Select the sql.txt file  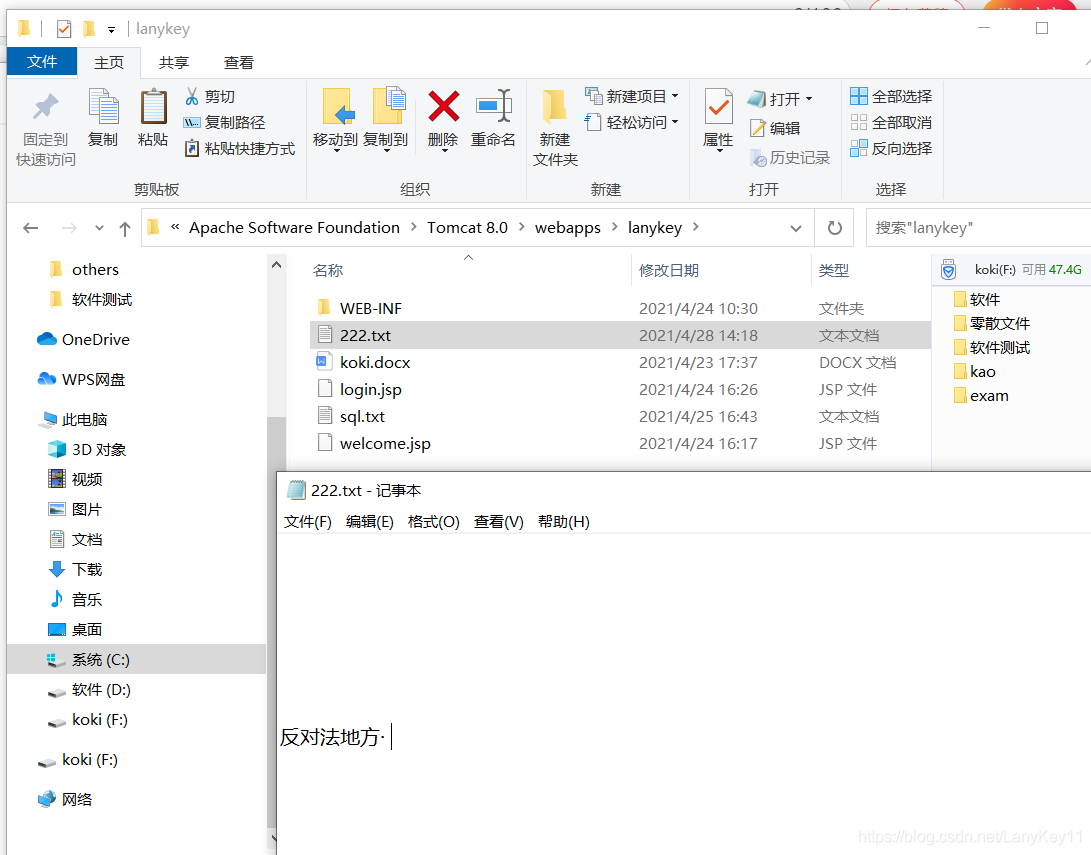pyautogui.click(x=362, y=417)
